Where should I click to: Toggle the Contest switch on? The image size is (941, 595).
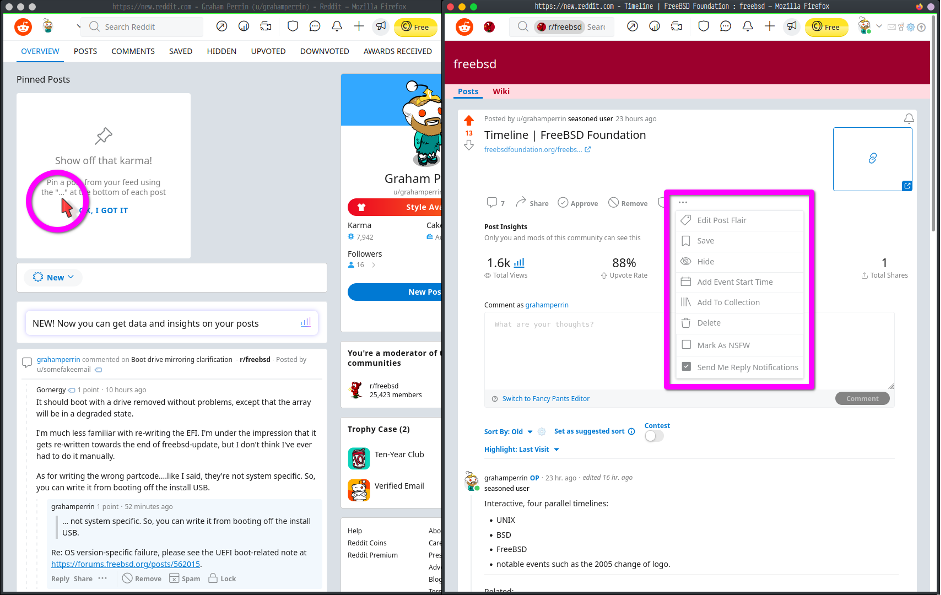click(655, 436)
